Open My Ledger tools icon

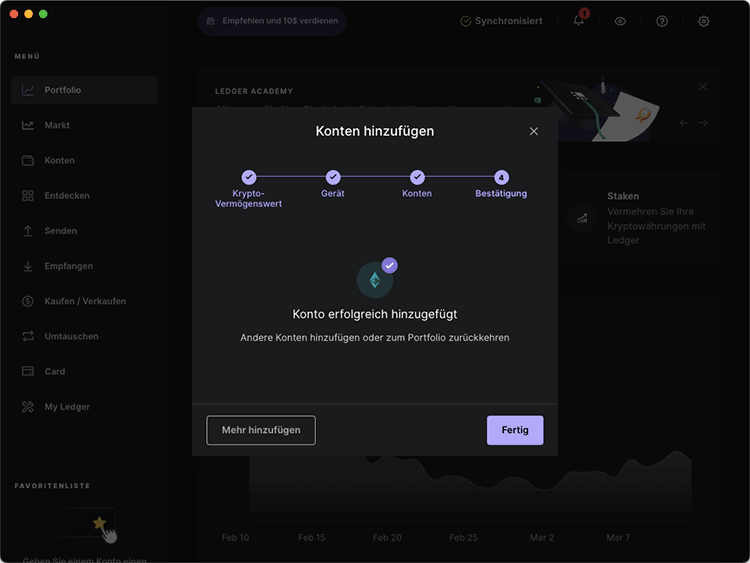(28, 407)
